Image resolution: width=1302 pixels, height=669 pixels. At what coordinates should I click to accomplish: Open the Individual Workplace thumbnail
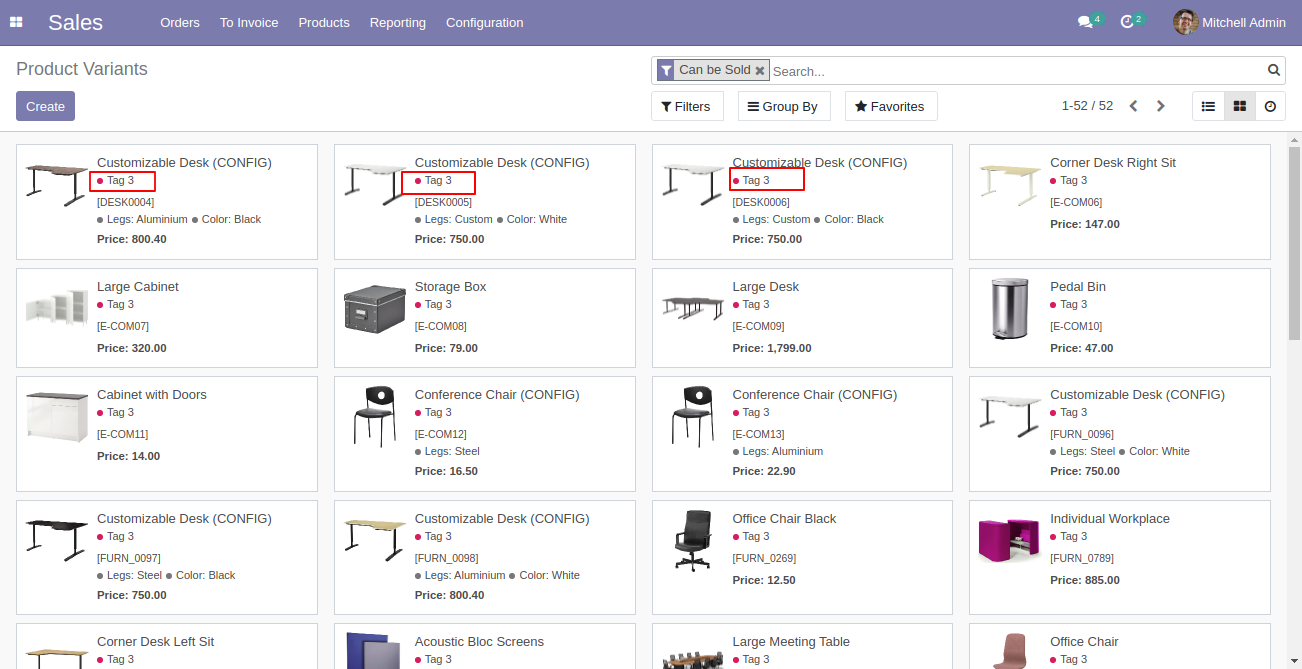pyautogui.click(x=1011, y=540)
